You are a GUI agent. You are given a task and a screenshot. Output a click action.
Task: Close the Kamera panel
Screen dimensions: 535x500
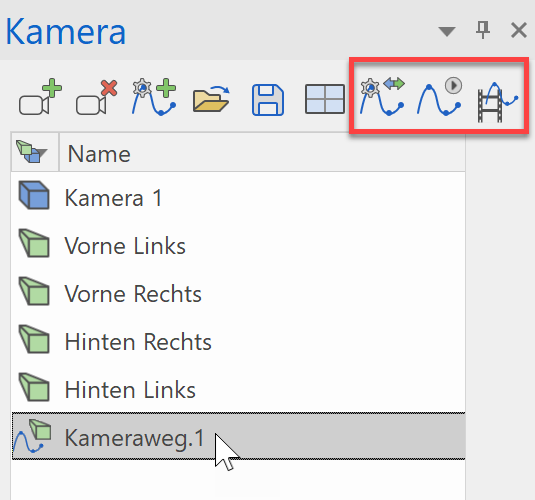tap(519, 30)
